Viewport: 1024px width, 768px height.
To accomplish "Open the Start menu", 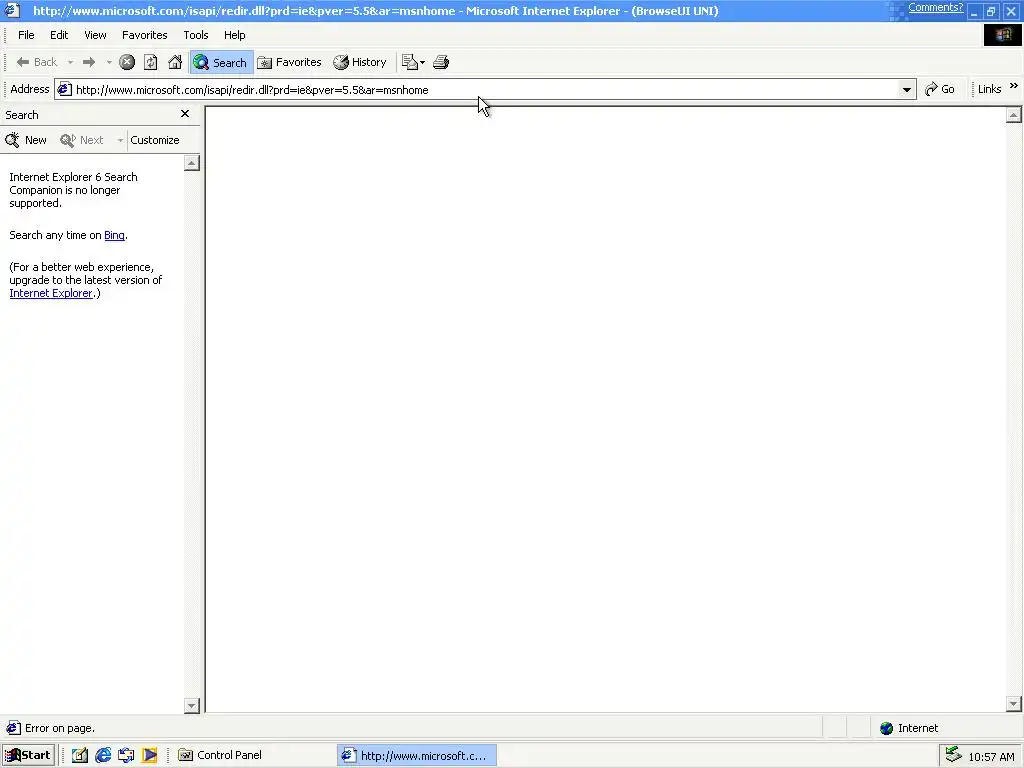I will click(x=28, y=755).
